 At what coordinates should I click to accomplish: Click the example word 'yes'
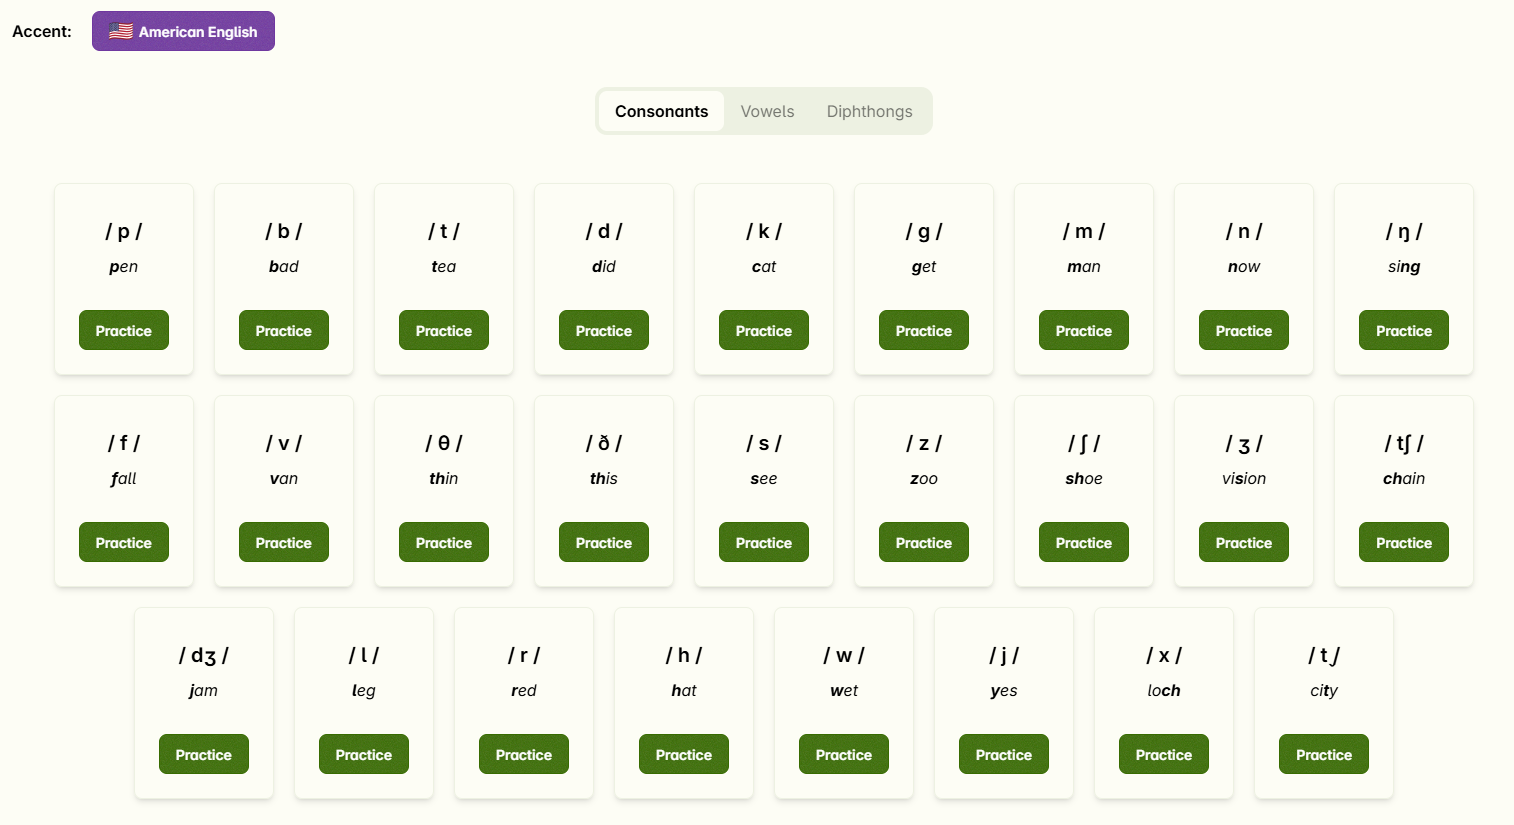tap(1004, 691)
